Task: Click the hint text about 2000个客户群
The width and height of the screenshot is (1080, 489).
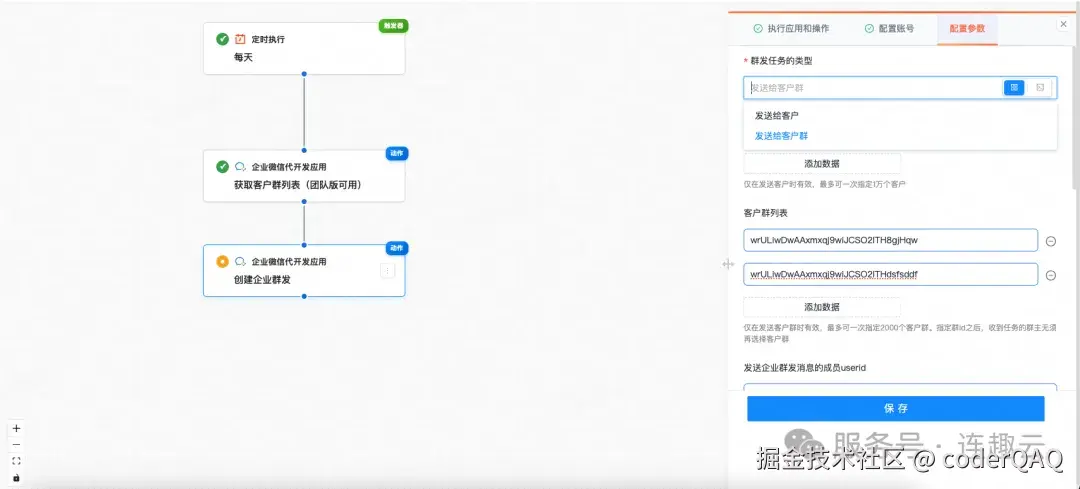Action: tap(900, 333)
